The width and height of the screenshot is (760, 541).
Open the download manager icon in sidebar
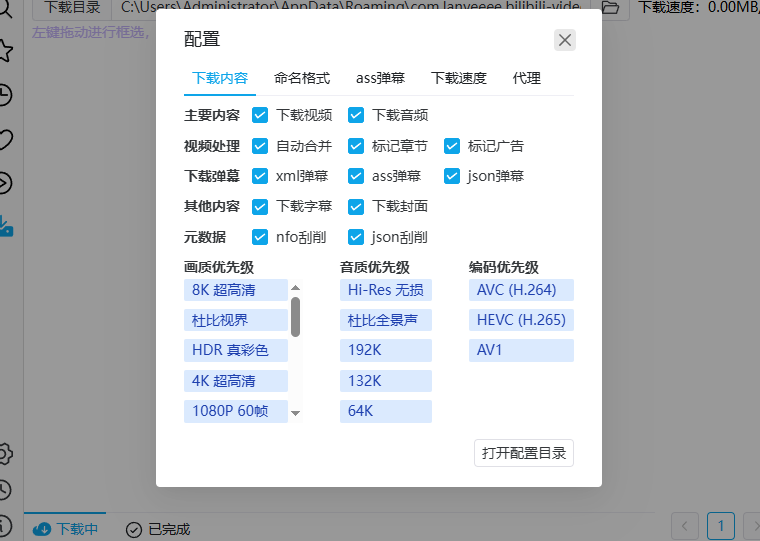5,227
